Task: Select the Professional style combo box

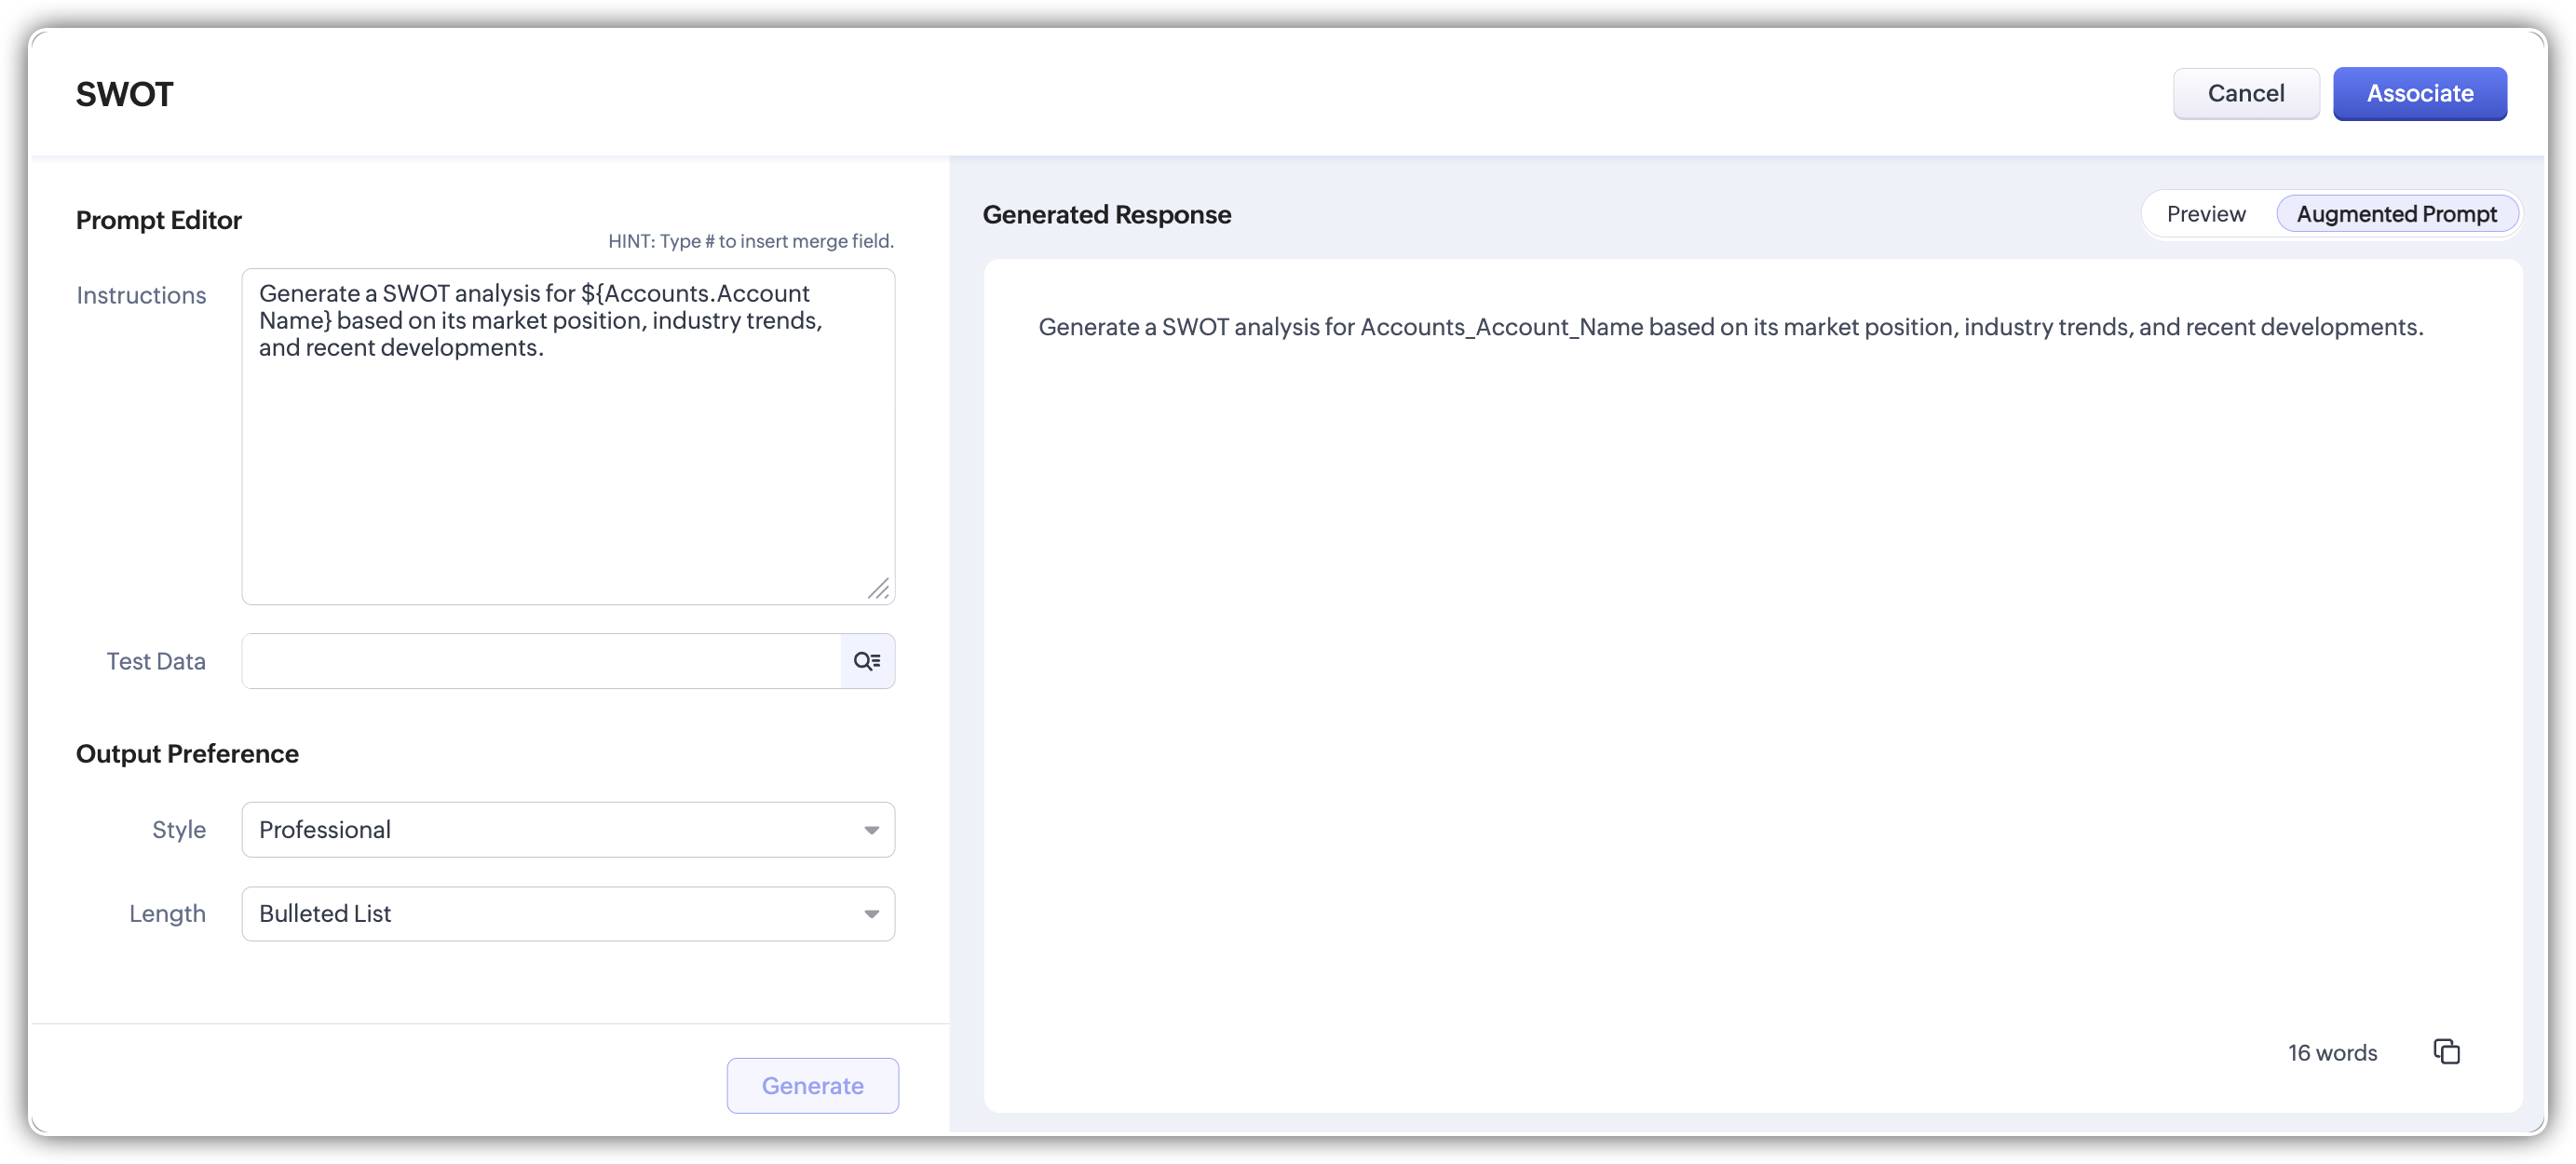Action: (550, 830)
